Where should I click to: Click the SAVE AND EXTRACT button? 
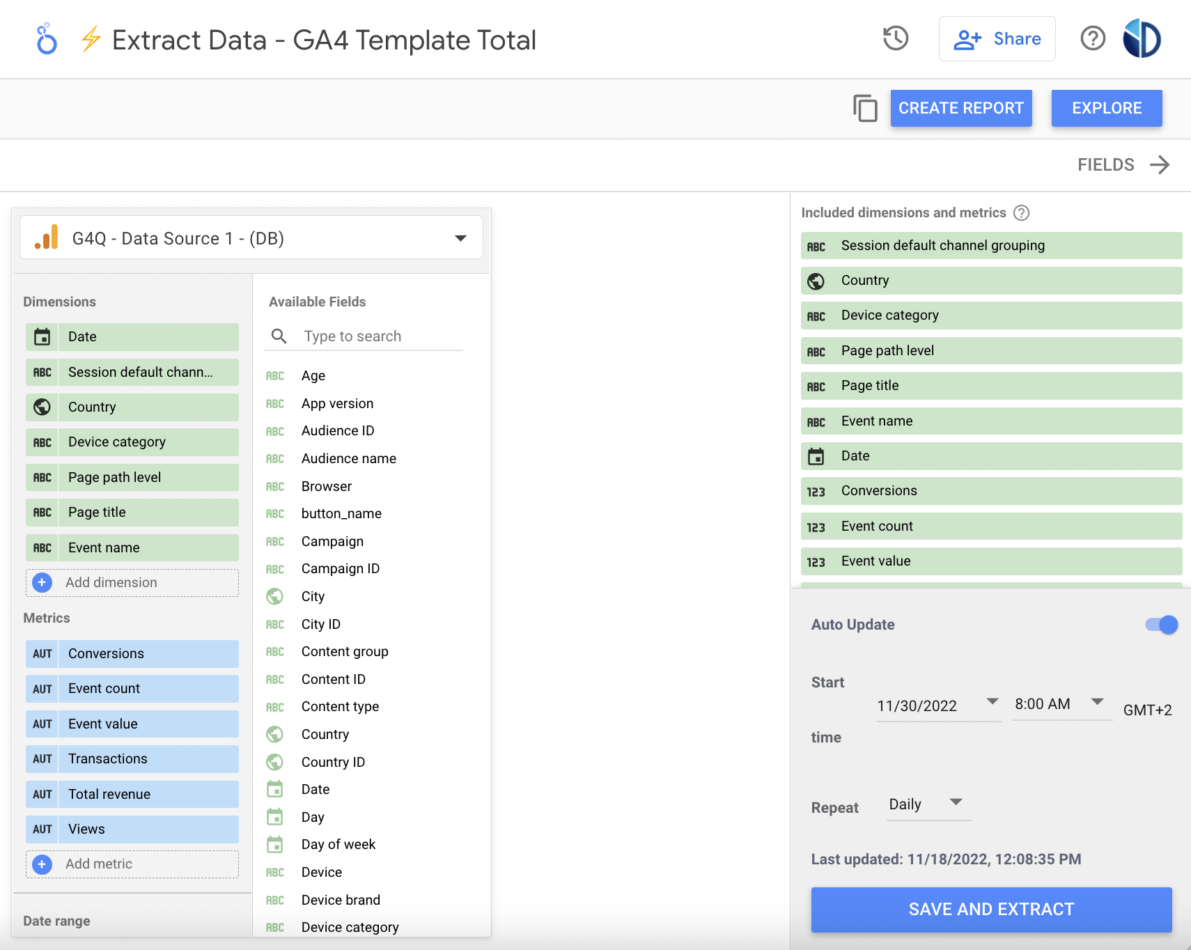991,909
